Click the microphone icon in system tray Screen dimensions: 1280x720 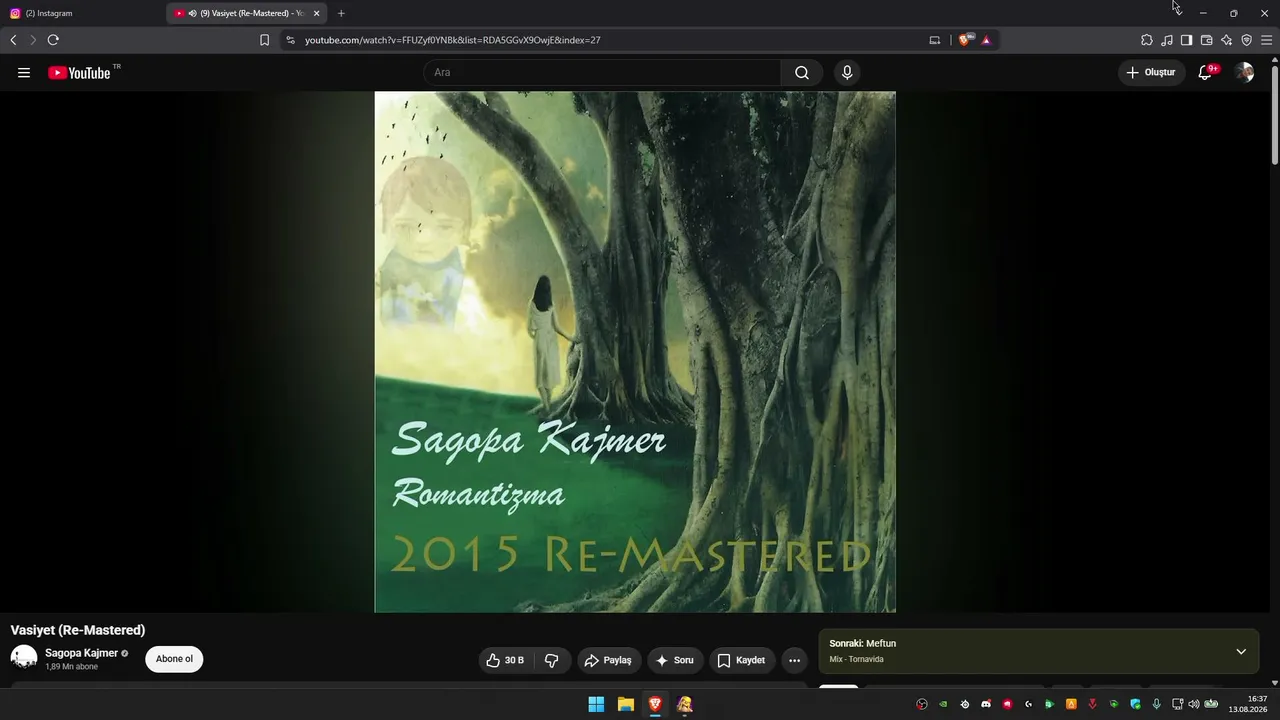pos(1157,704)
